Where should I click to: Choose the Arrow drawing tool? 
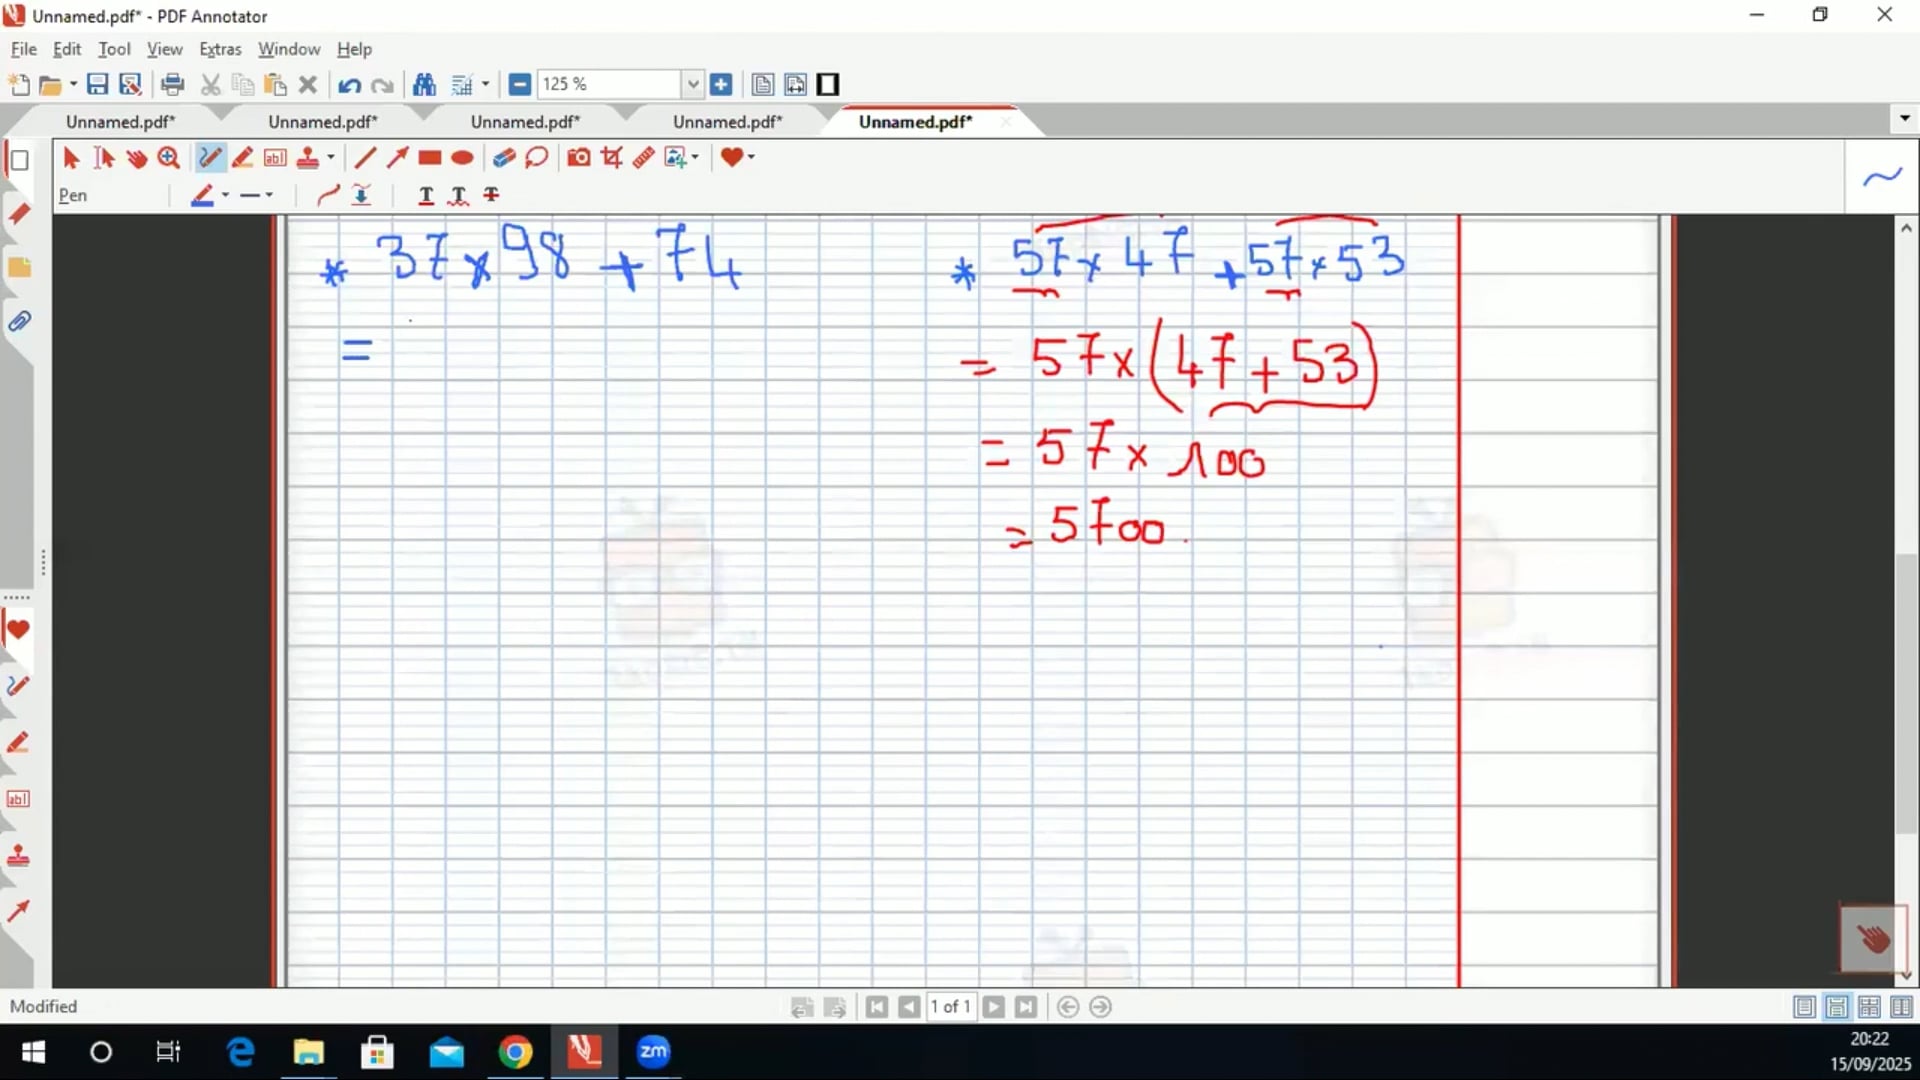tap(397, 158)
